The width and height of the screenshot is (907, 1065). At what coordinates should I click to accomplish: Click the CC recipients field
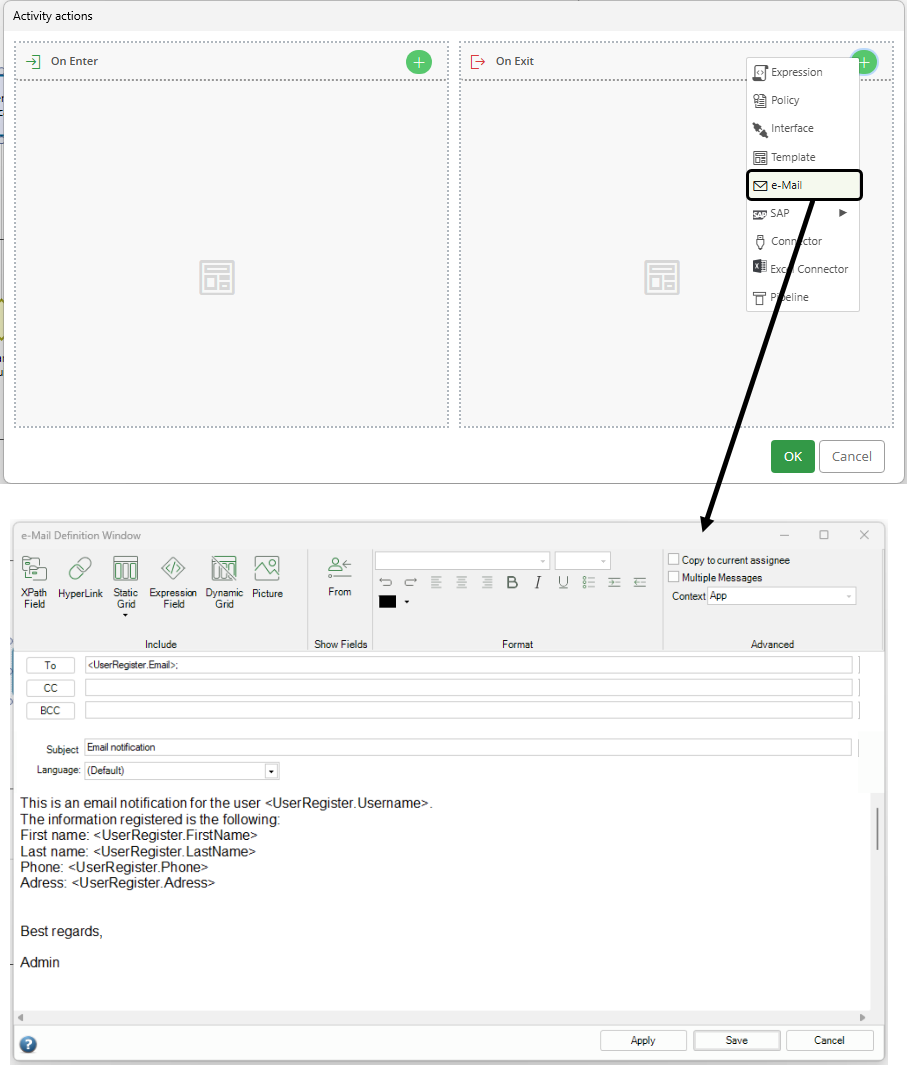pyautogui.click(x=469, y=688)
